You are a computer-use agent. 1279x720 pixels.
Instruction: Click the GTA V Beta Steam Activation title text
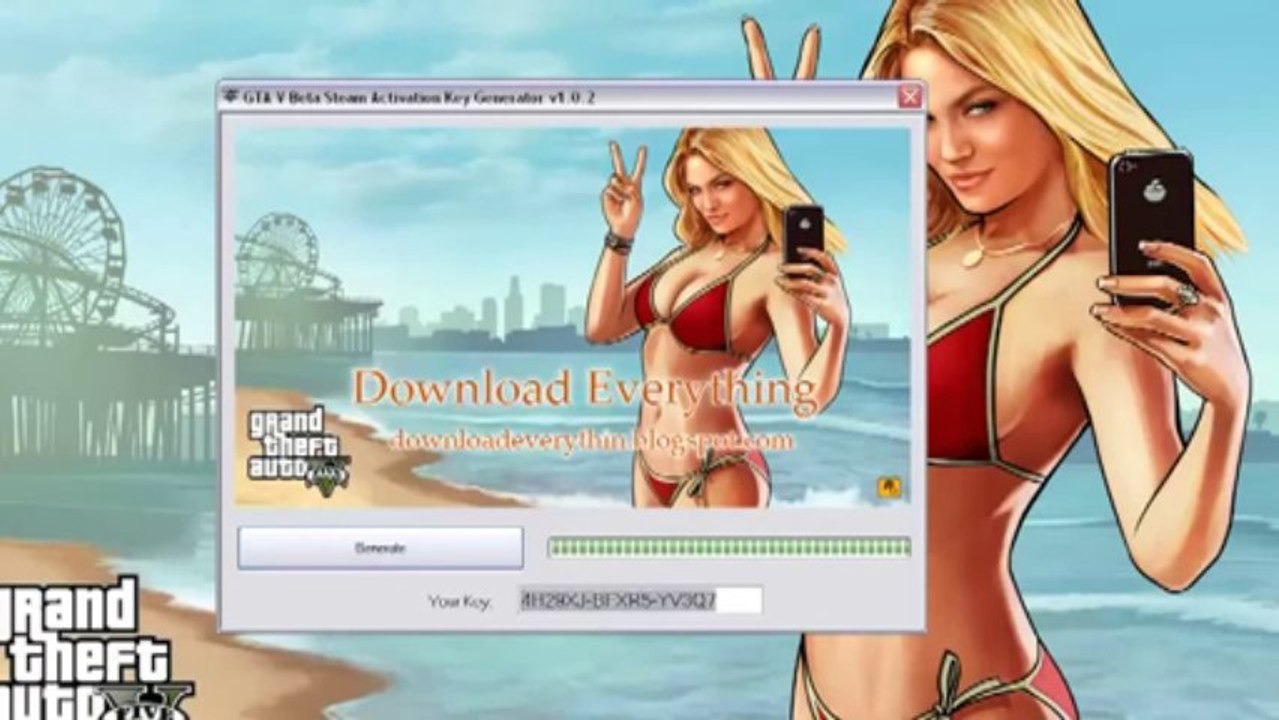(x=418, y=97)
